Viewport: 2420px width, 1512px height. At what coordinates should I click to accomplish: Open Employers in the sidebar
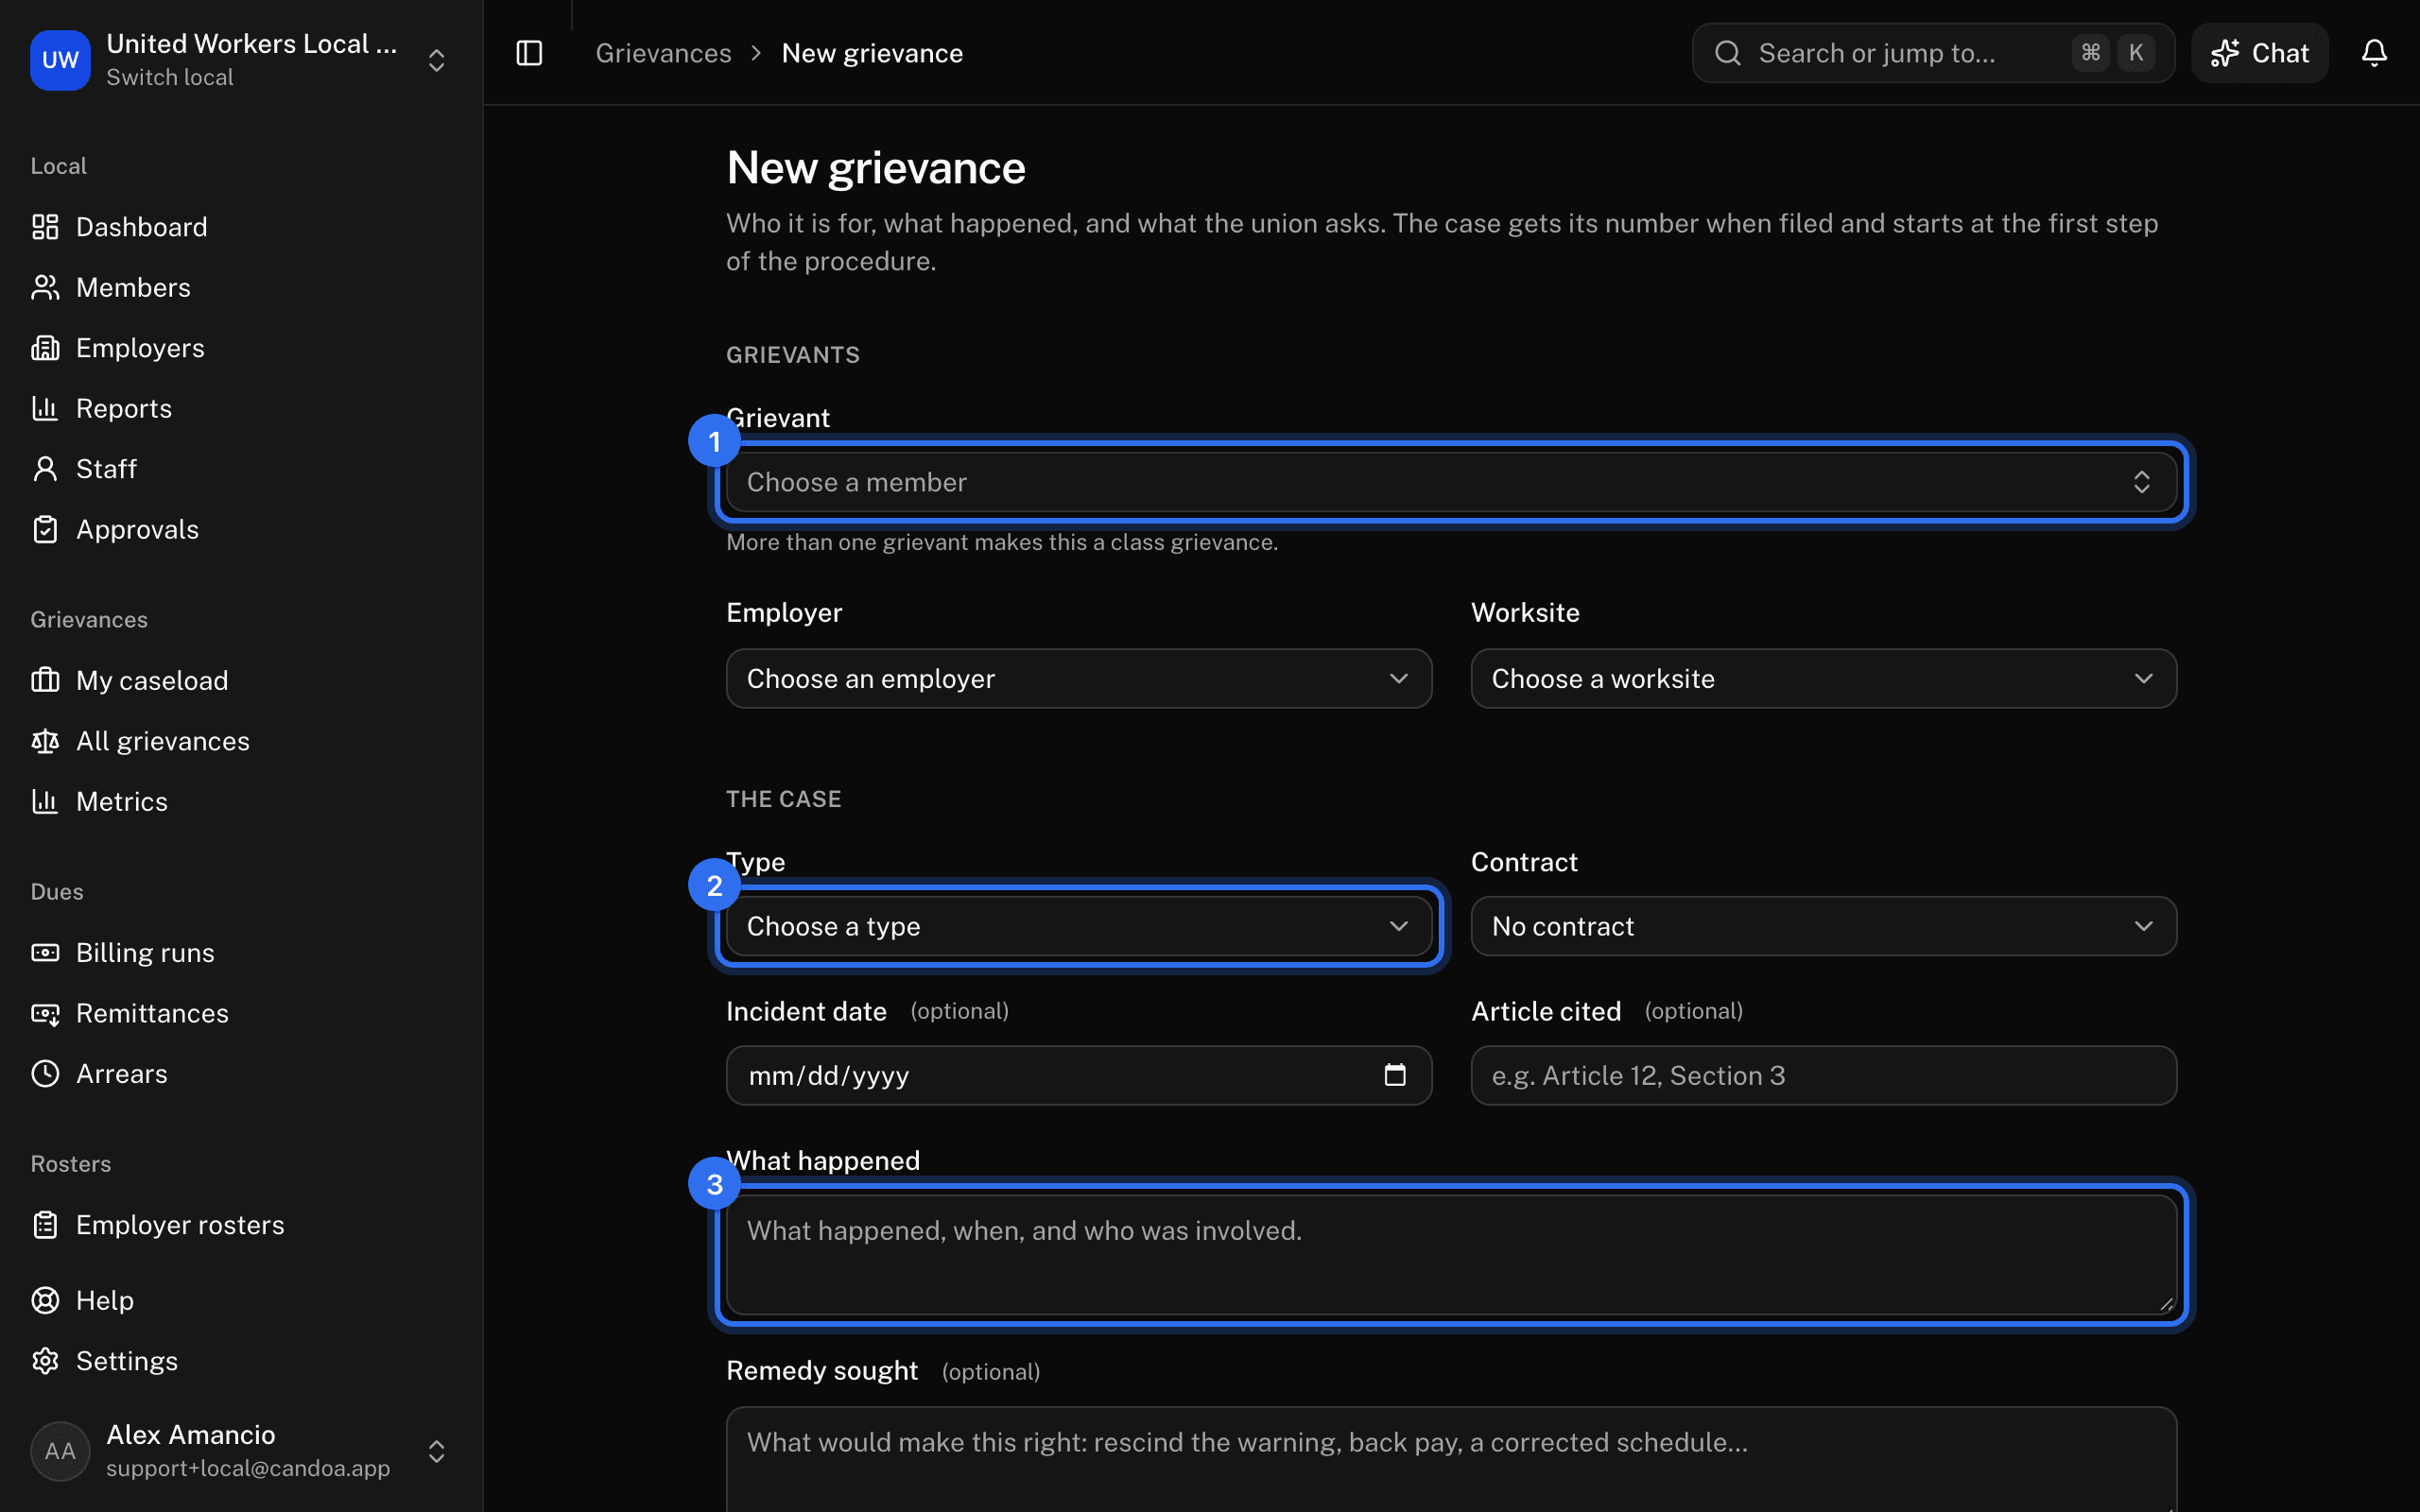pos(140,348)
